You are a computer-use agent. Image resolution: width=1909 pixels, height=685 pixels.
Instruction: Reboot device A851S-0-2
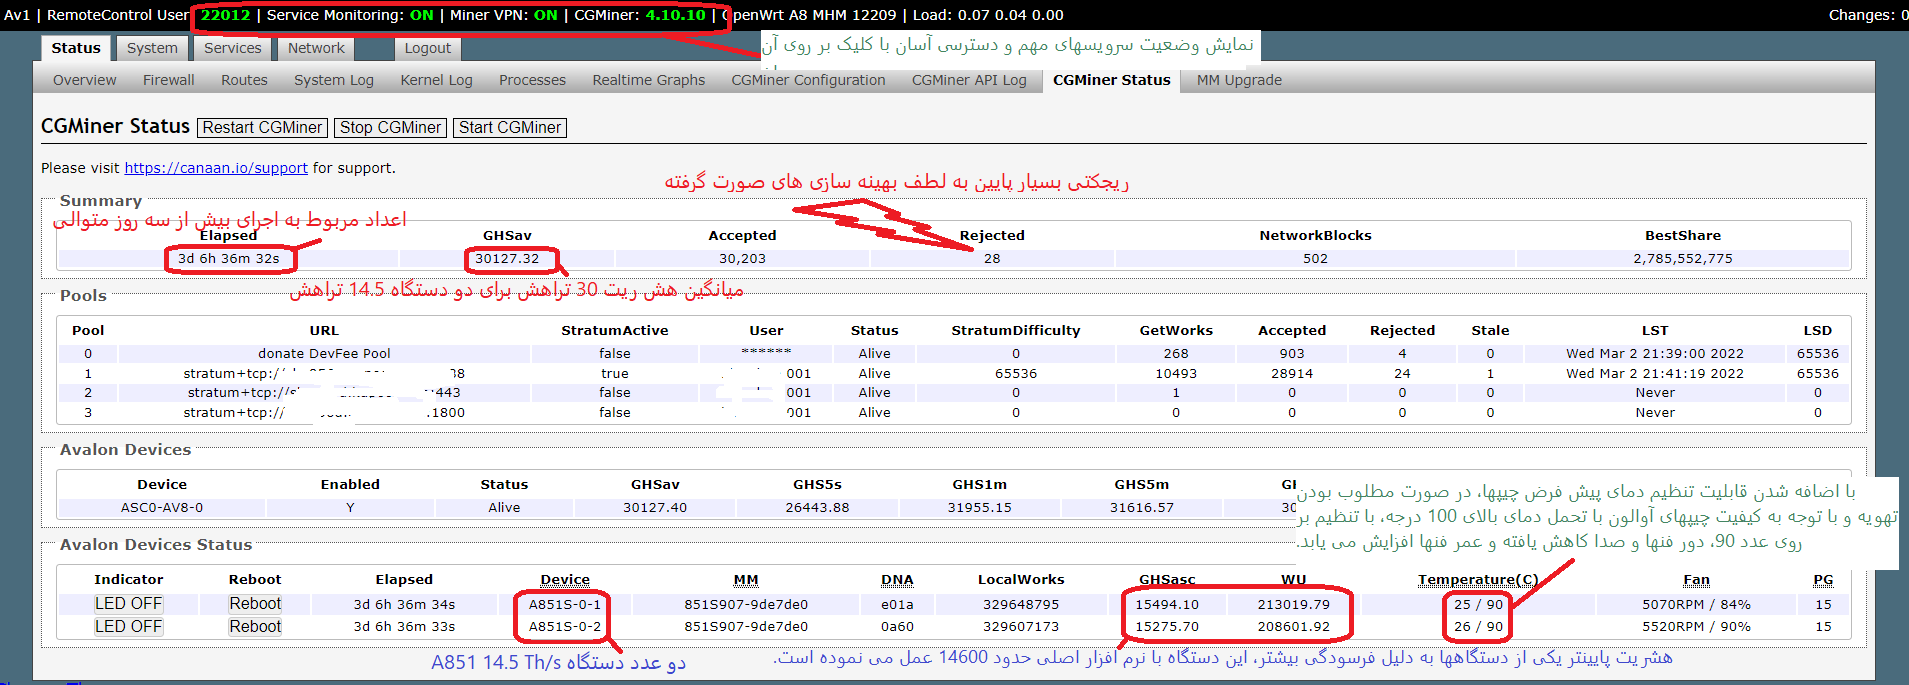click(x=255, y=626)
